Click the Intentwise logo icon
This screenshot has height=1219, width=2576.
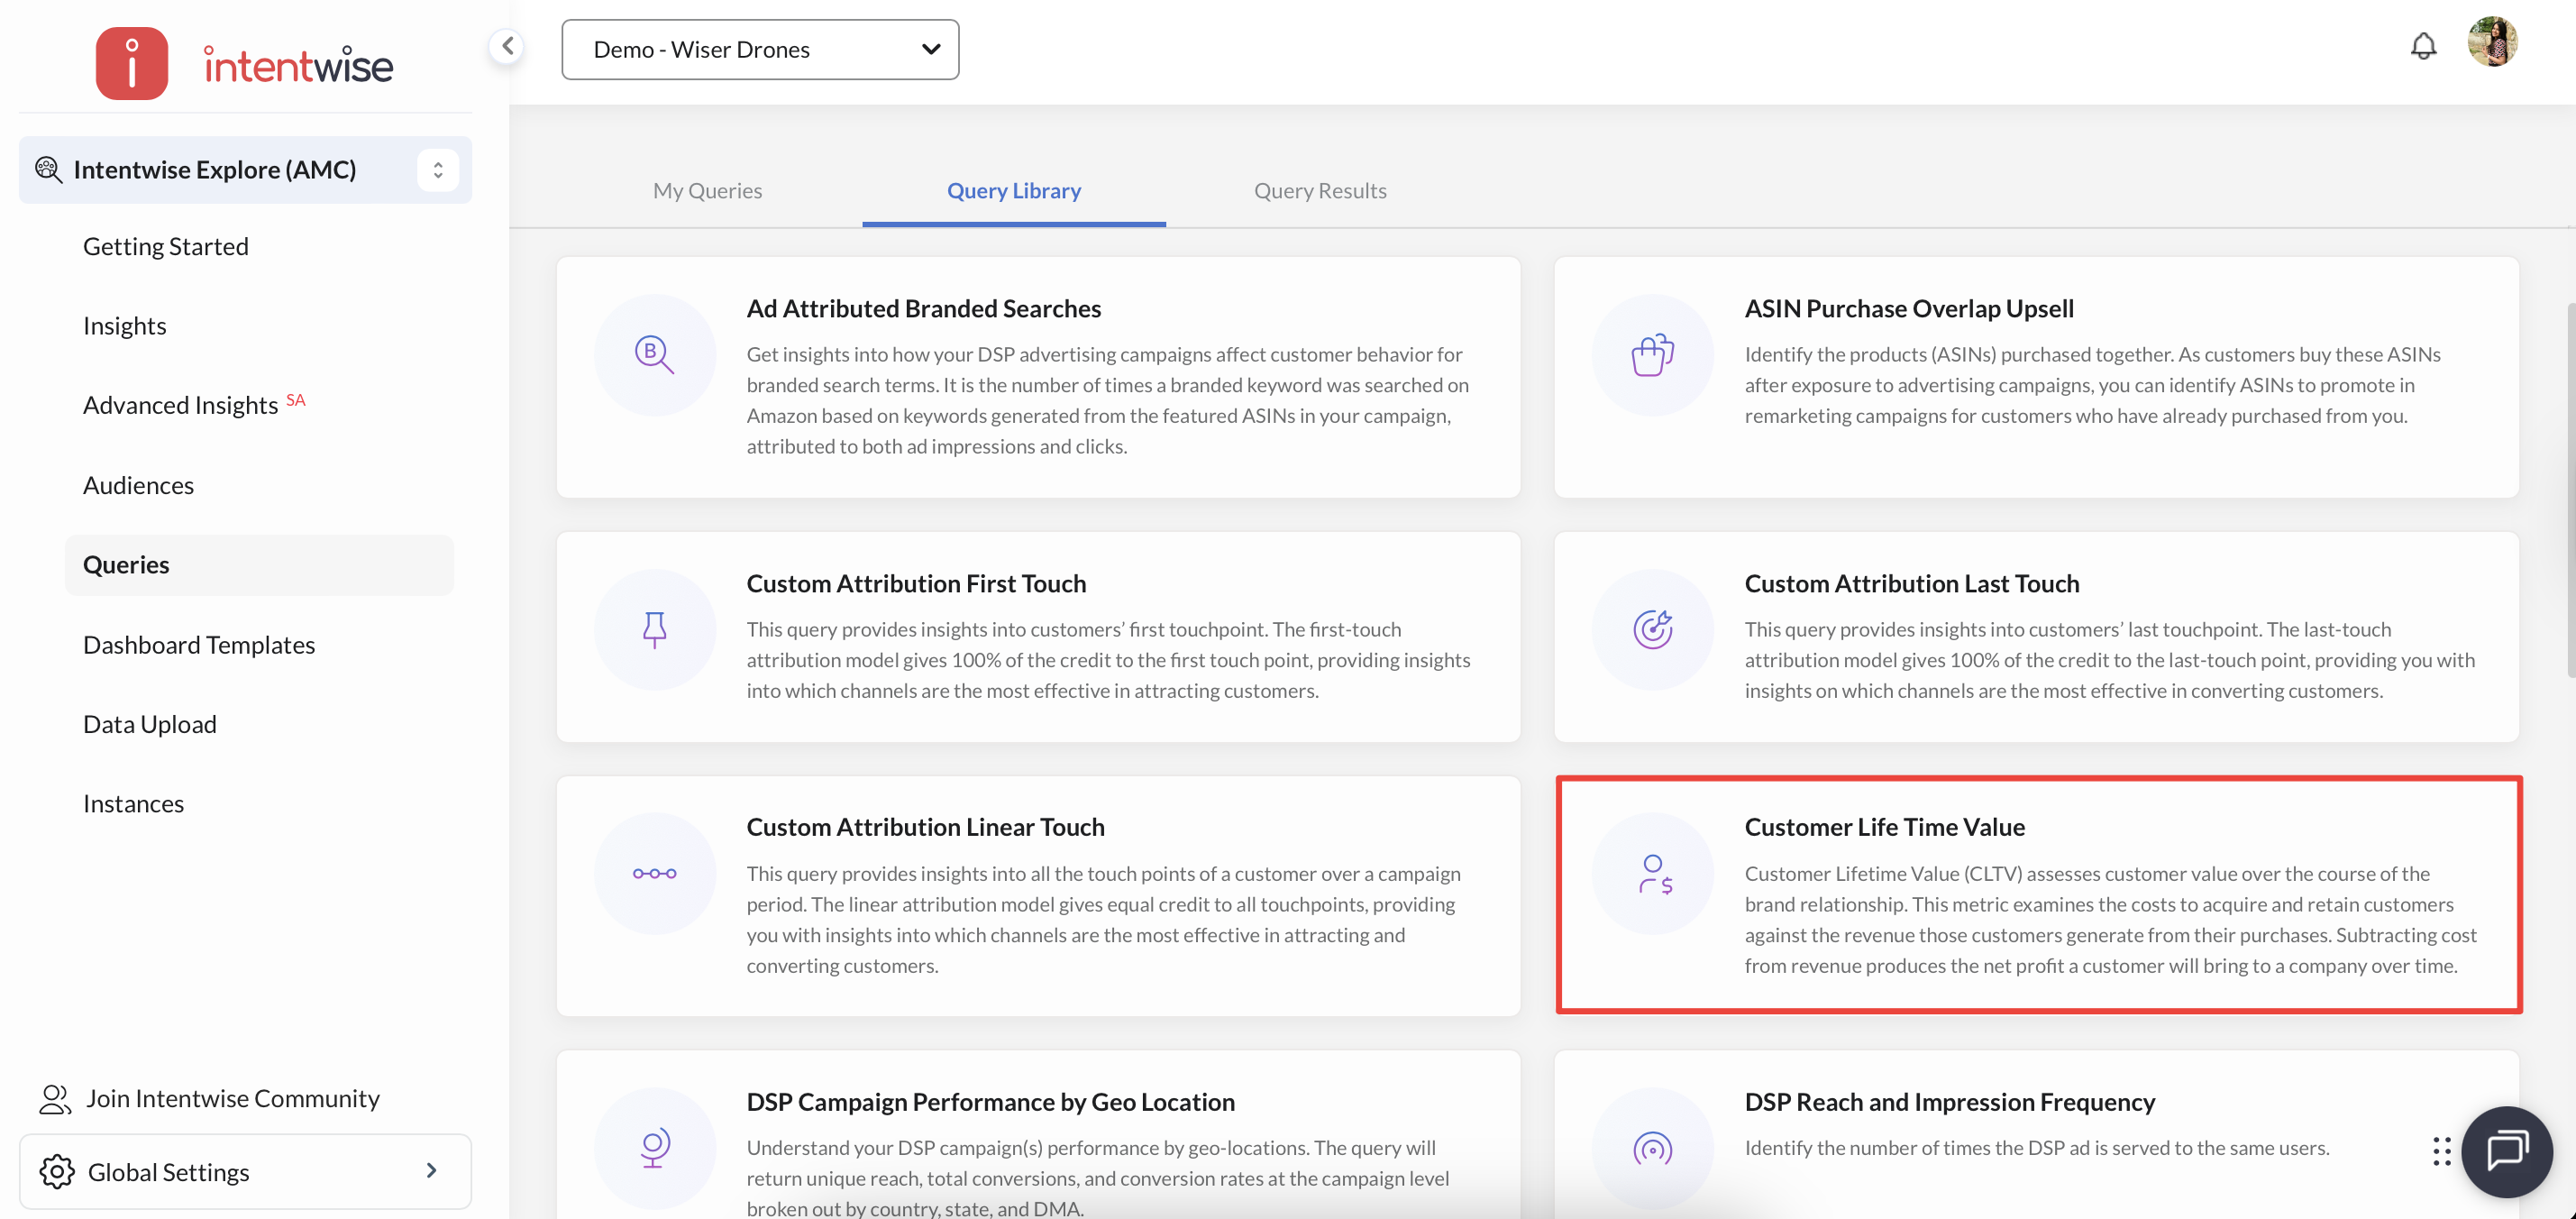tap(131, 63)
